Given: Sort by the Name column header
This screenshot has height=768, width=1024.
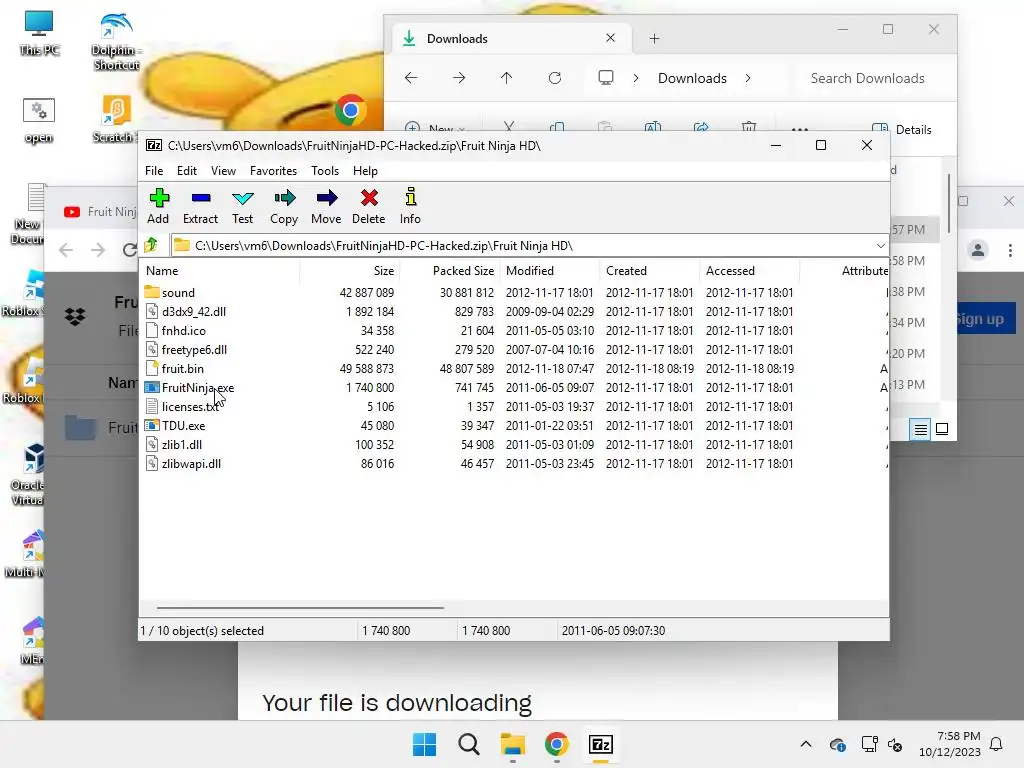Looking at the screenshot, I should coord(219,270).
